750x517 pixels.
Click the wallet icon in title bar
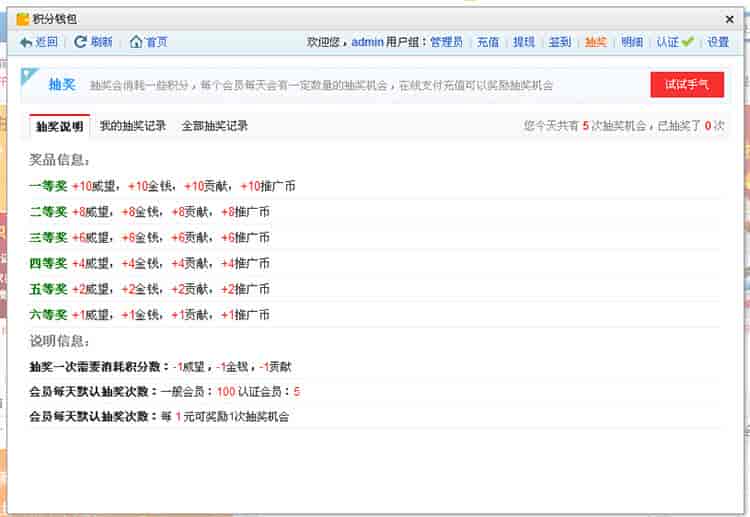tap(22, 19)
